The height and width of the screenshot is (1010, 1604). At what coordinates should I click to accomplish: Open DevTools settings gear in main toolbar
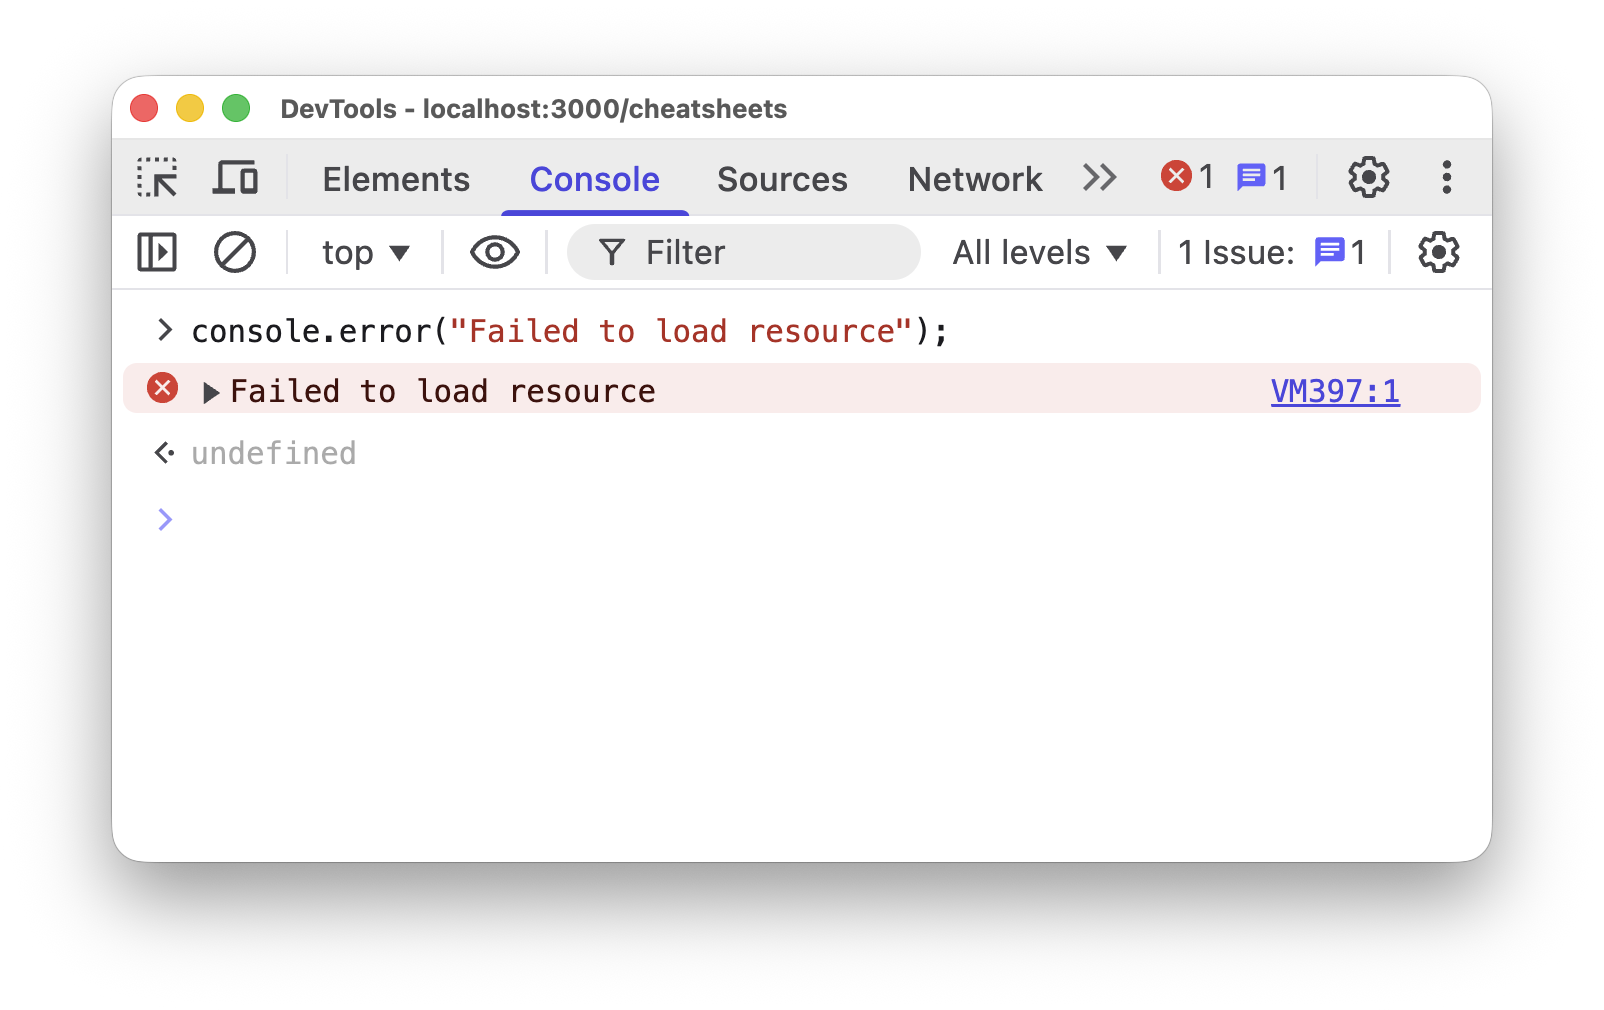[x=1368, y=178]
